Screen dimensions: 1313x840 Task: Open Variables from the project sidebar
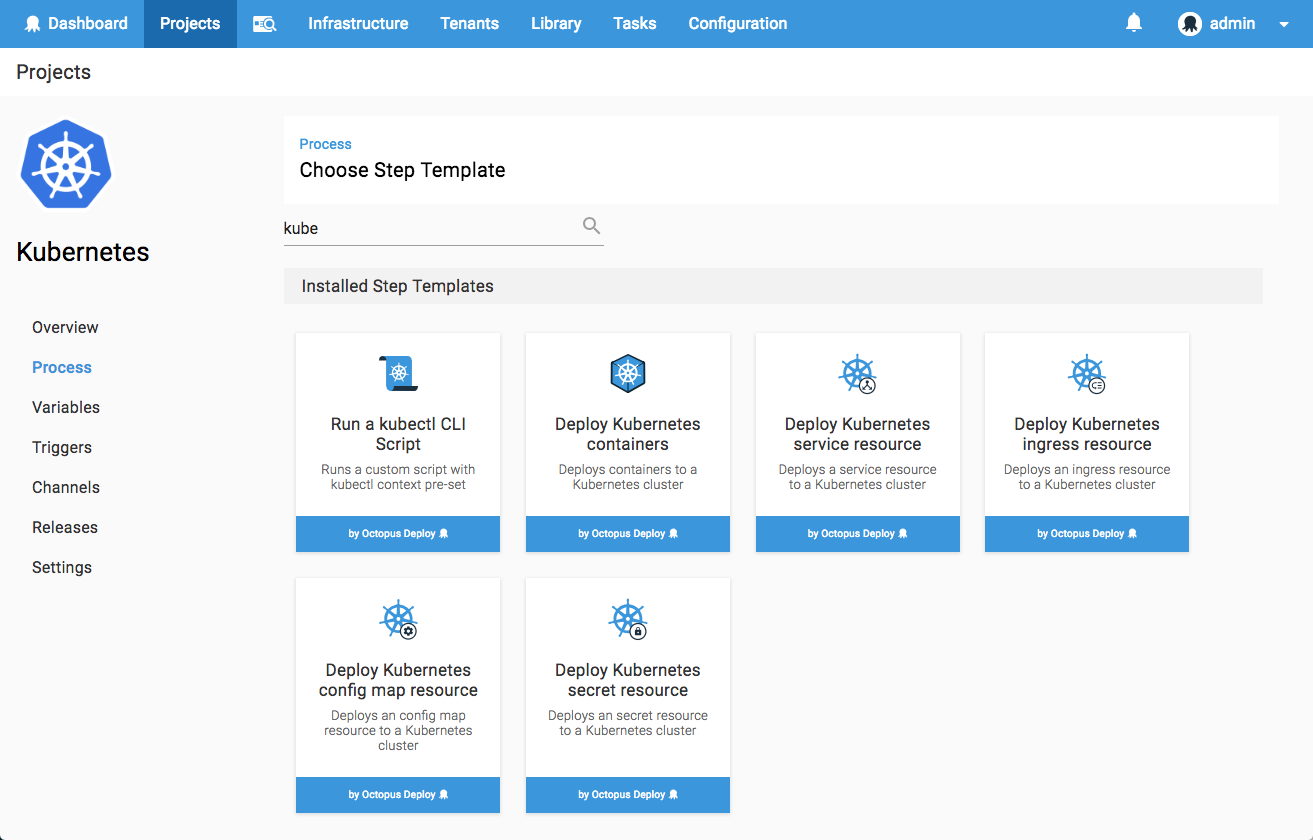point(65,407)
